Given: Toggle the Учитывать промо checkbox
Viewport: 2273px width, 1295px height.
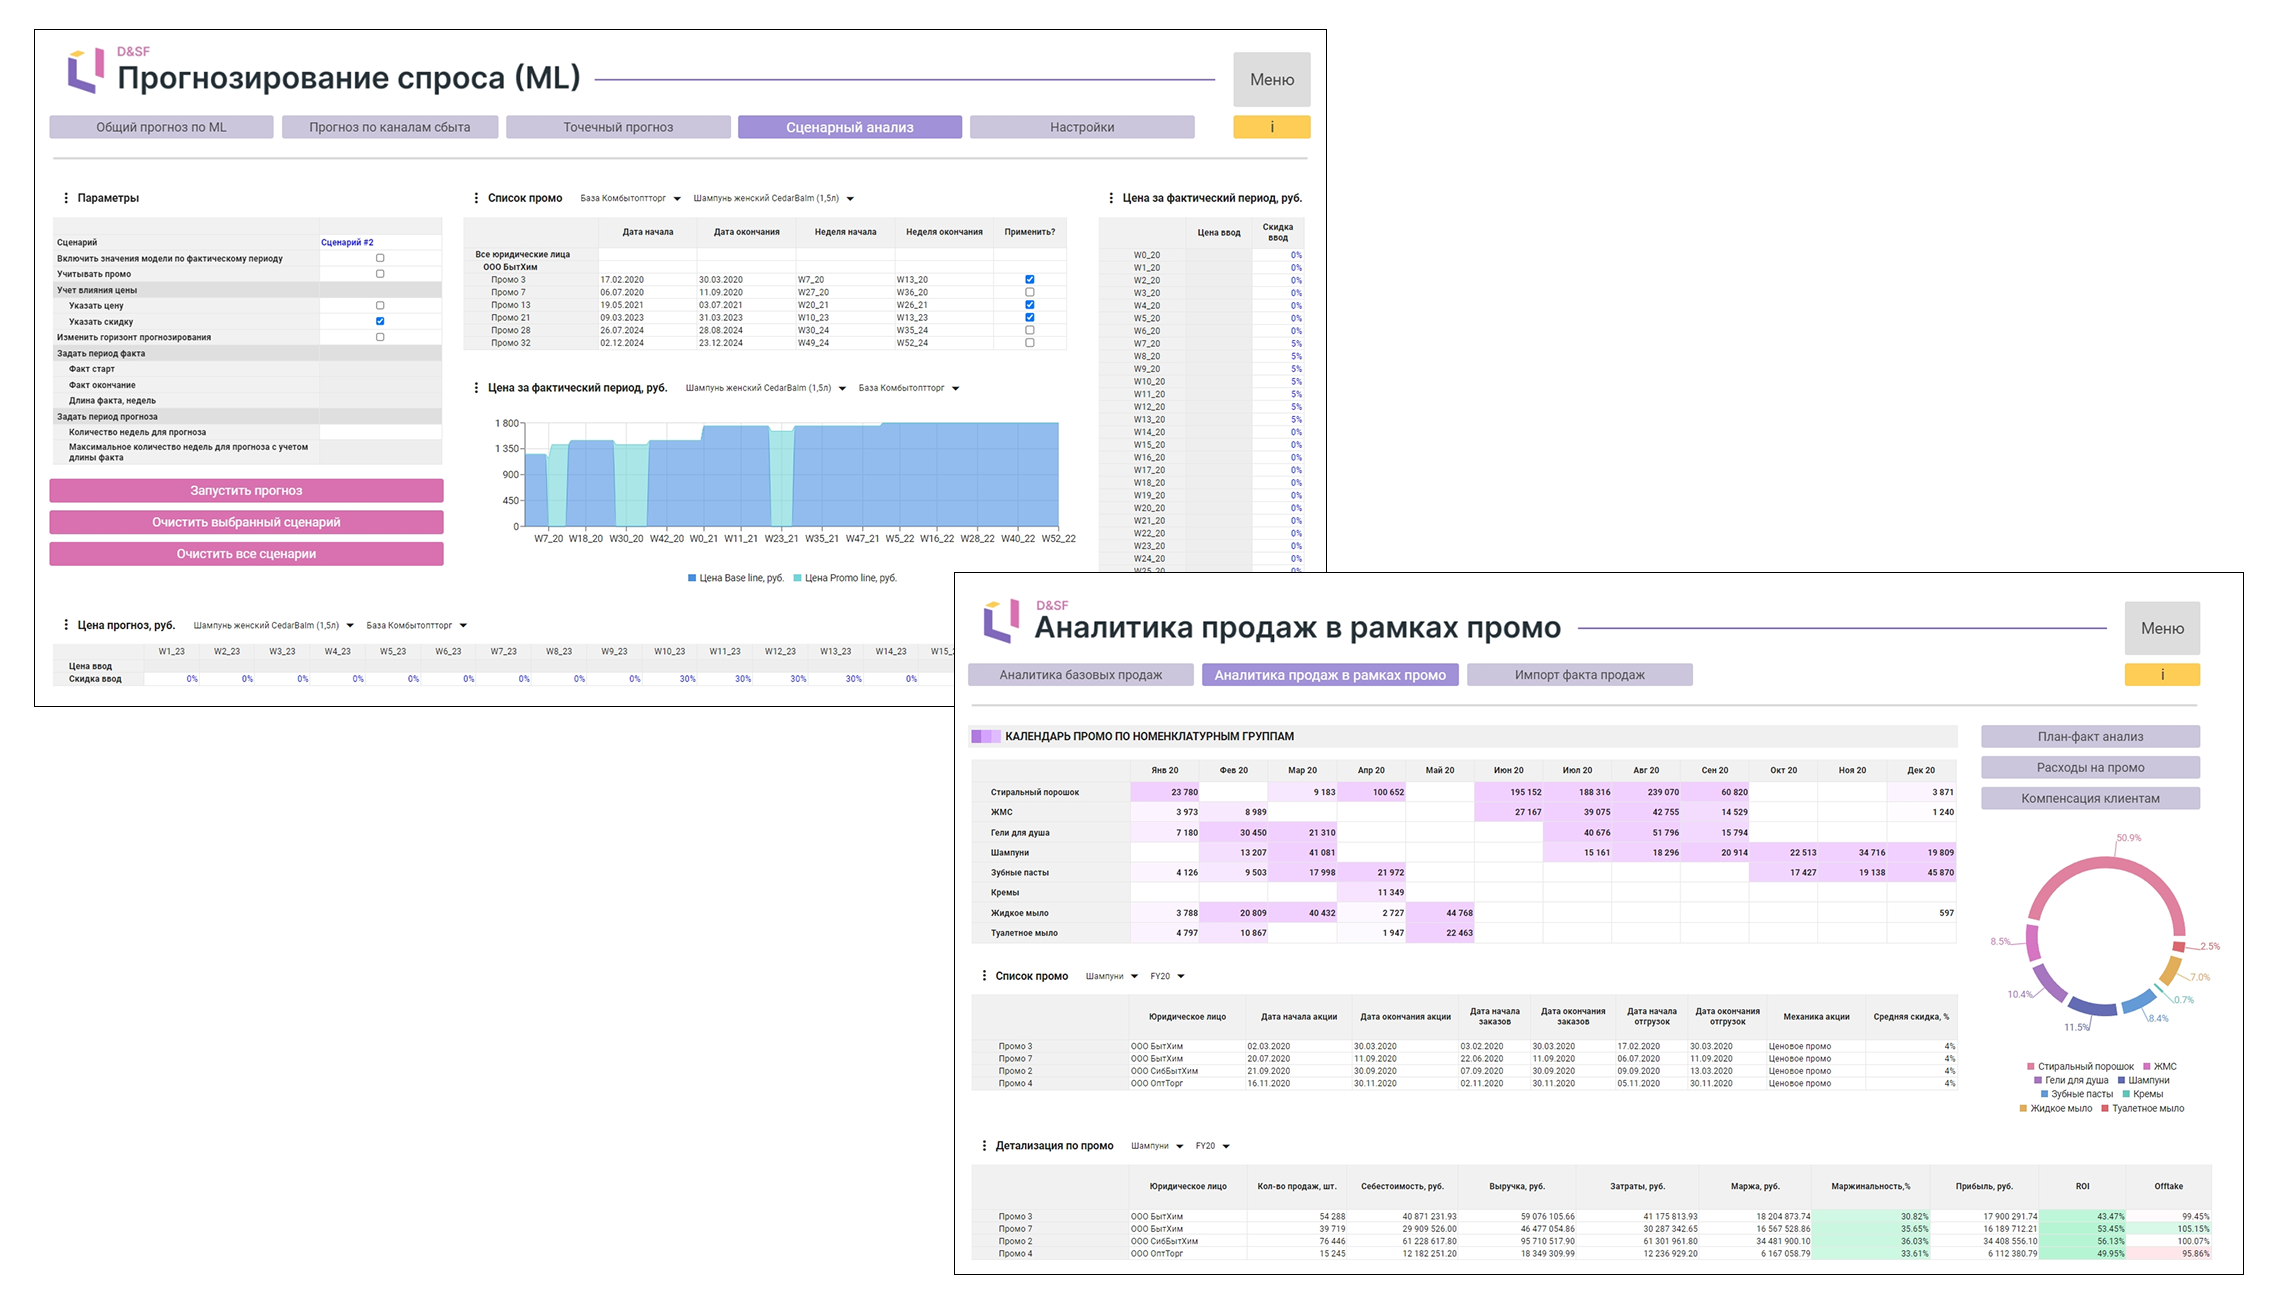Looking at the screenshot, I should click(x=380, y=274).
